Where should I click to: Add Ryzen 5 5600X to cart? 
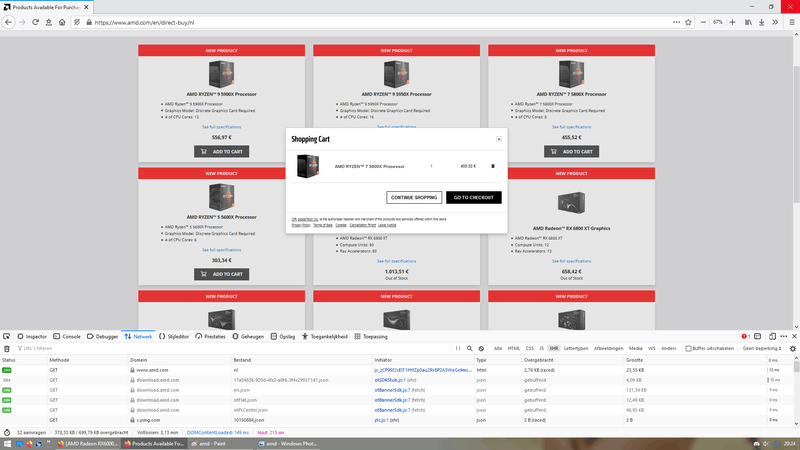click(221, 274)
